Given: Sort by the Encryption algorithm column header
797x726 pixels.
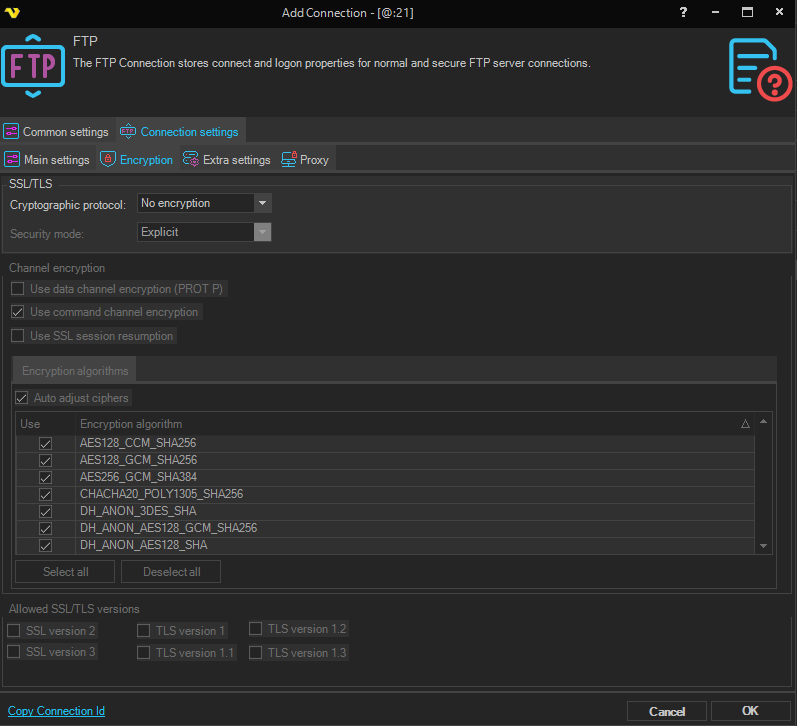Looking at the screenshot, I should point(400,424).
